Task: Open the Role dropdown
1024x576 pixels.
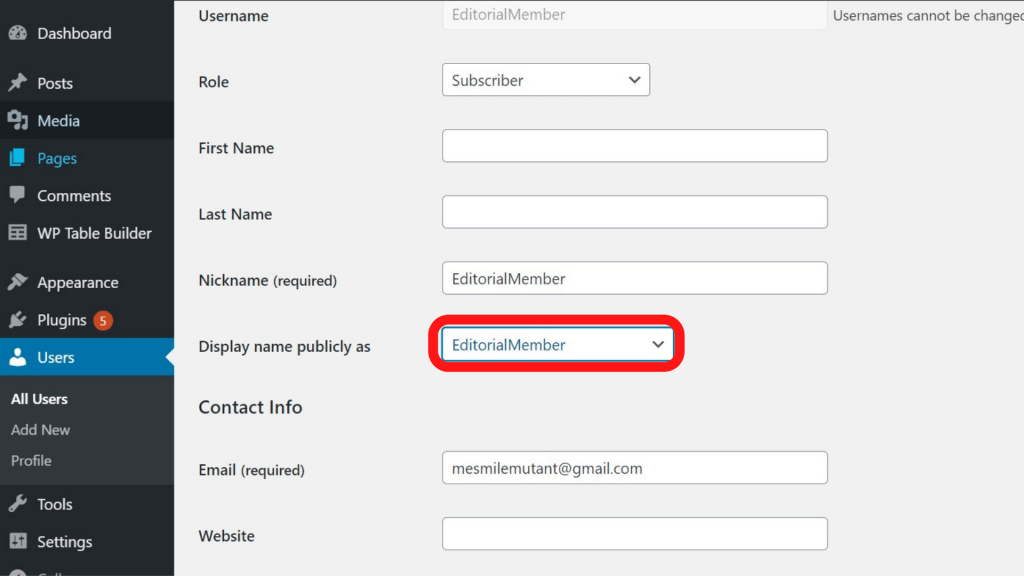Action: tap(546, 80)
